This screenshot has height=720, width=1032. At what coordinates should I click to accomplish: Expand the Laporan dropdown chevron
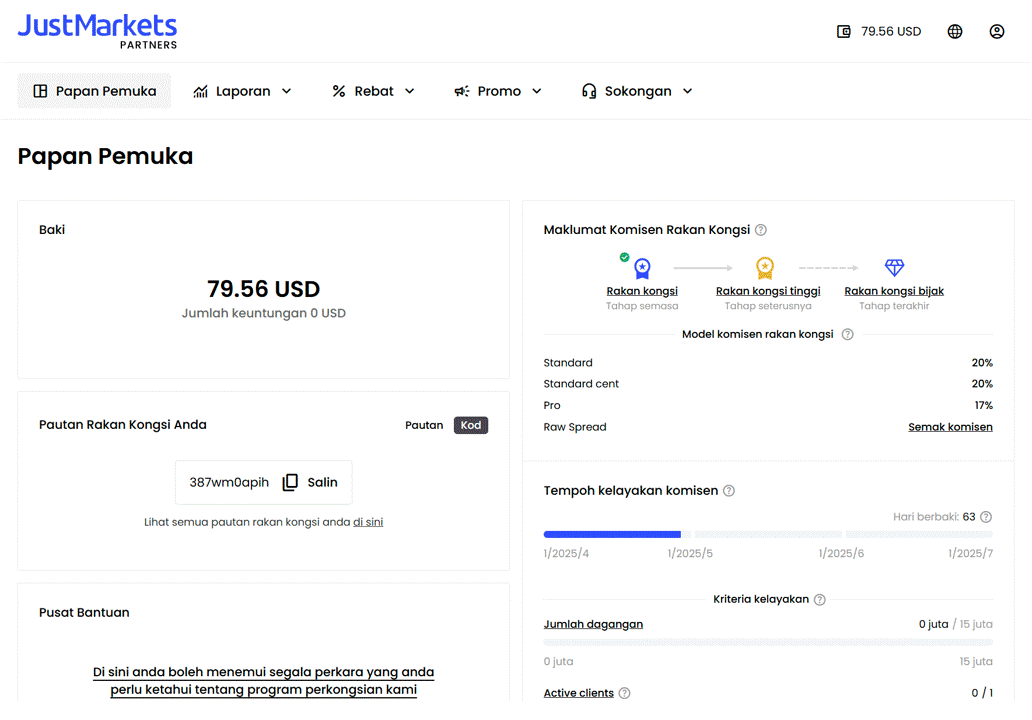[x=286, y=91]
